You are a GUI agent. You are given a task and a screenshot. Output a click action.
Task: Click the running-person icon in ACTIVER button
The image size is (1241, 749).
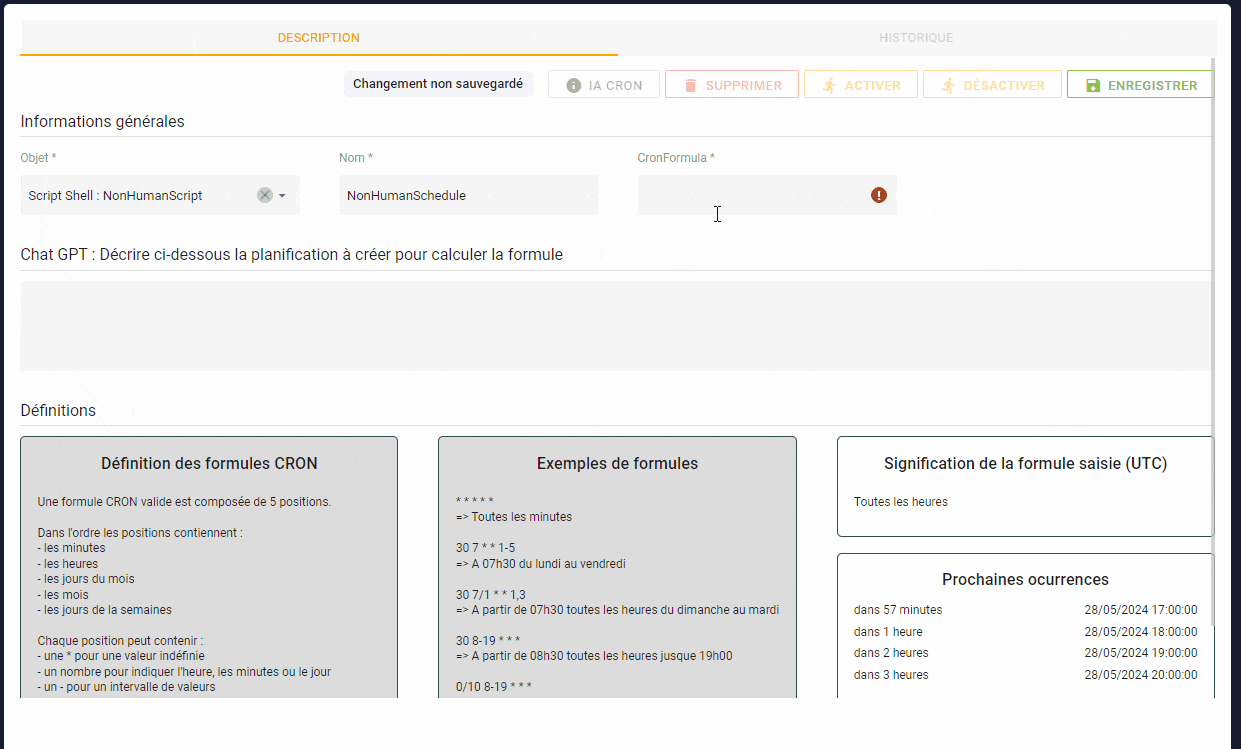[x=829, y=85]
